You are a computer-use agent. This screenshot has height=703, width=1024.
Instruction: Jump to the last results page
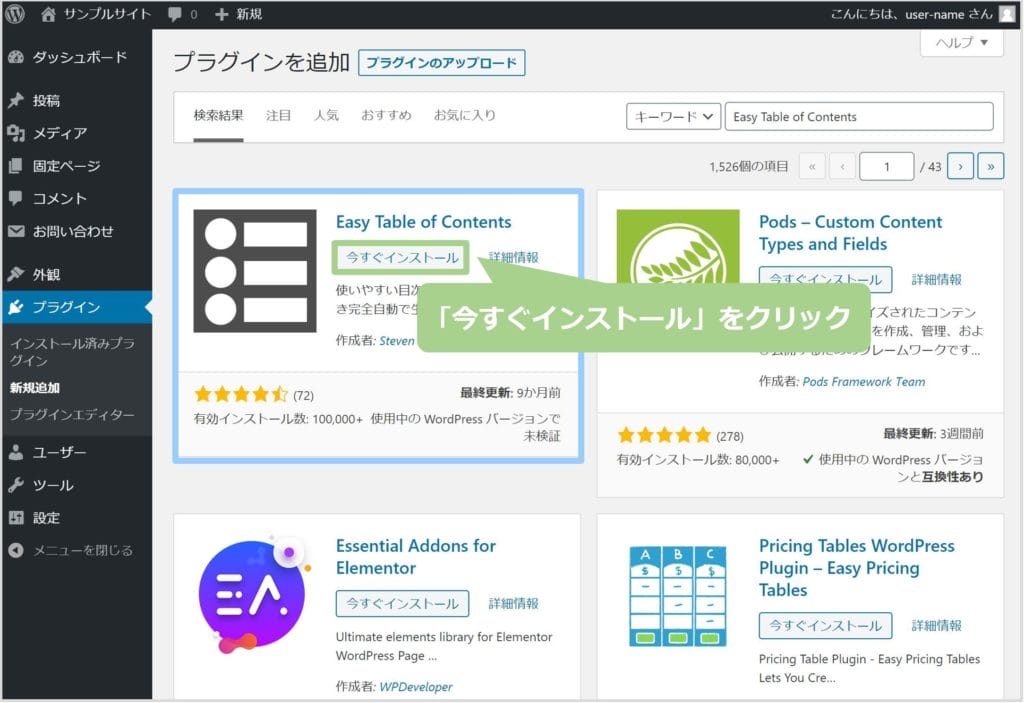(991, 167)
